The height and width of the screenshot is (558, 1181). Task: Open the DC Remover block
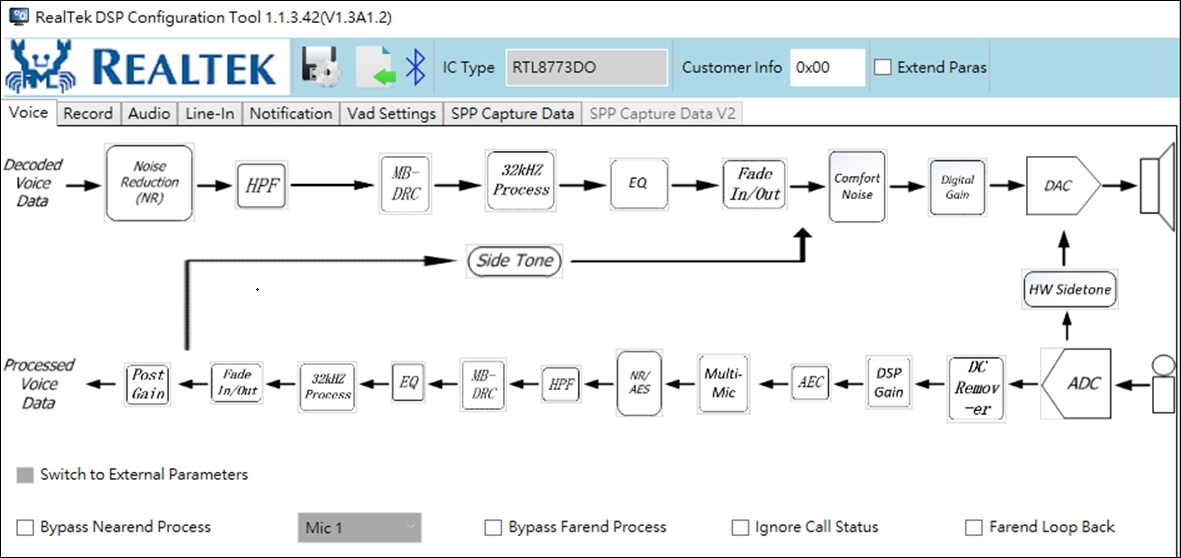point(977,387)
